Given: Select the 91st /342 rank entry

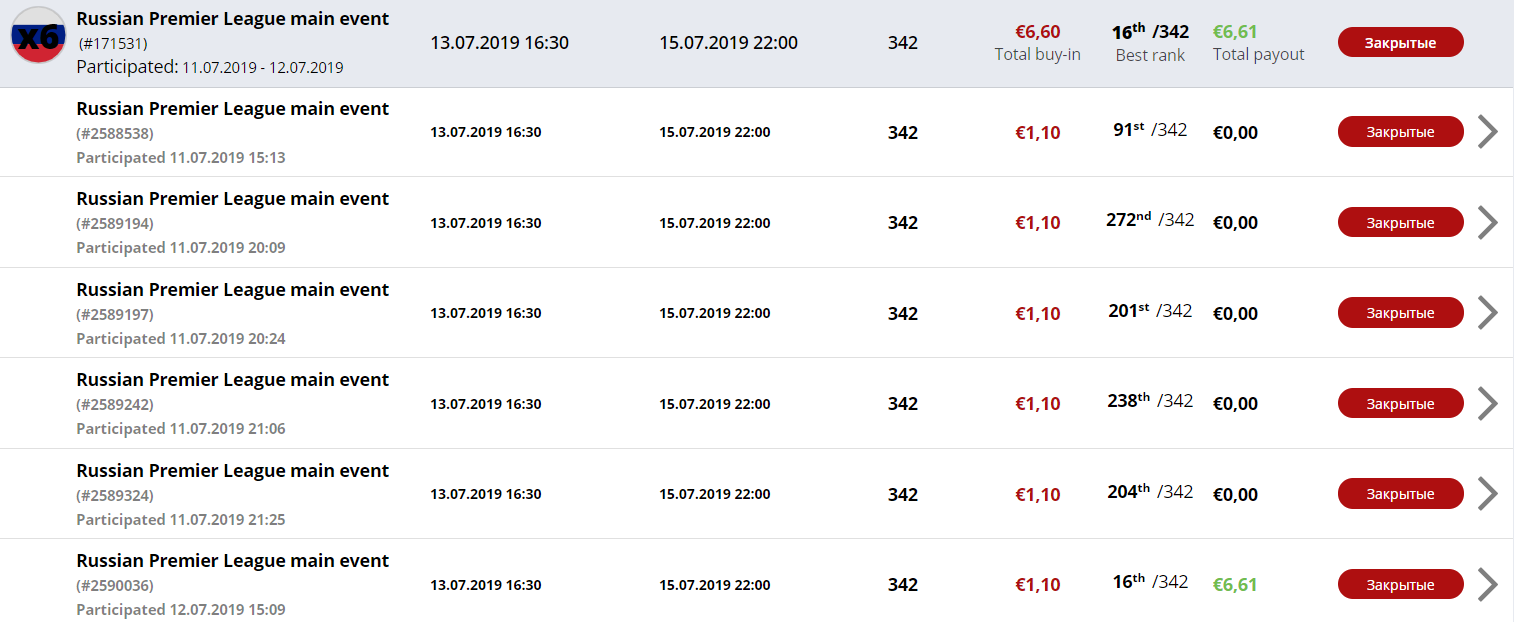Looking at the screenshot, I should [x=1150, y=129].
